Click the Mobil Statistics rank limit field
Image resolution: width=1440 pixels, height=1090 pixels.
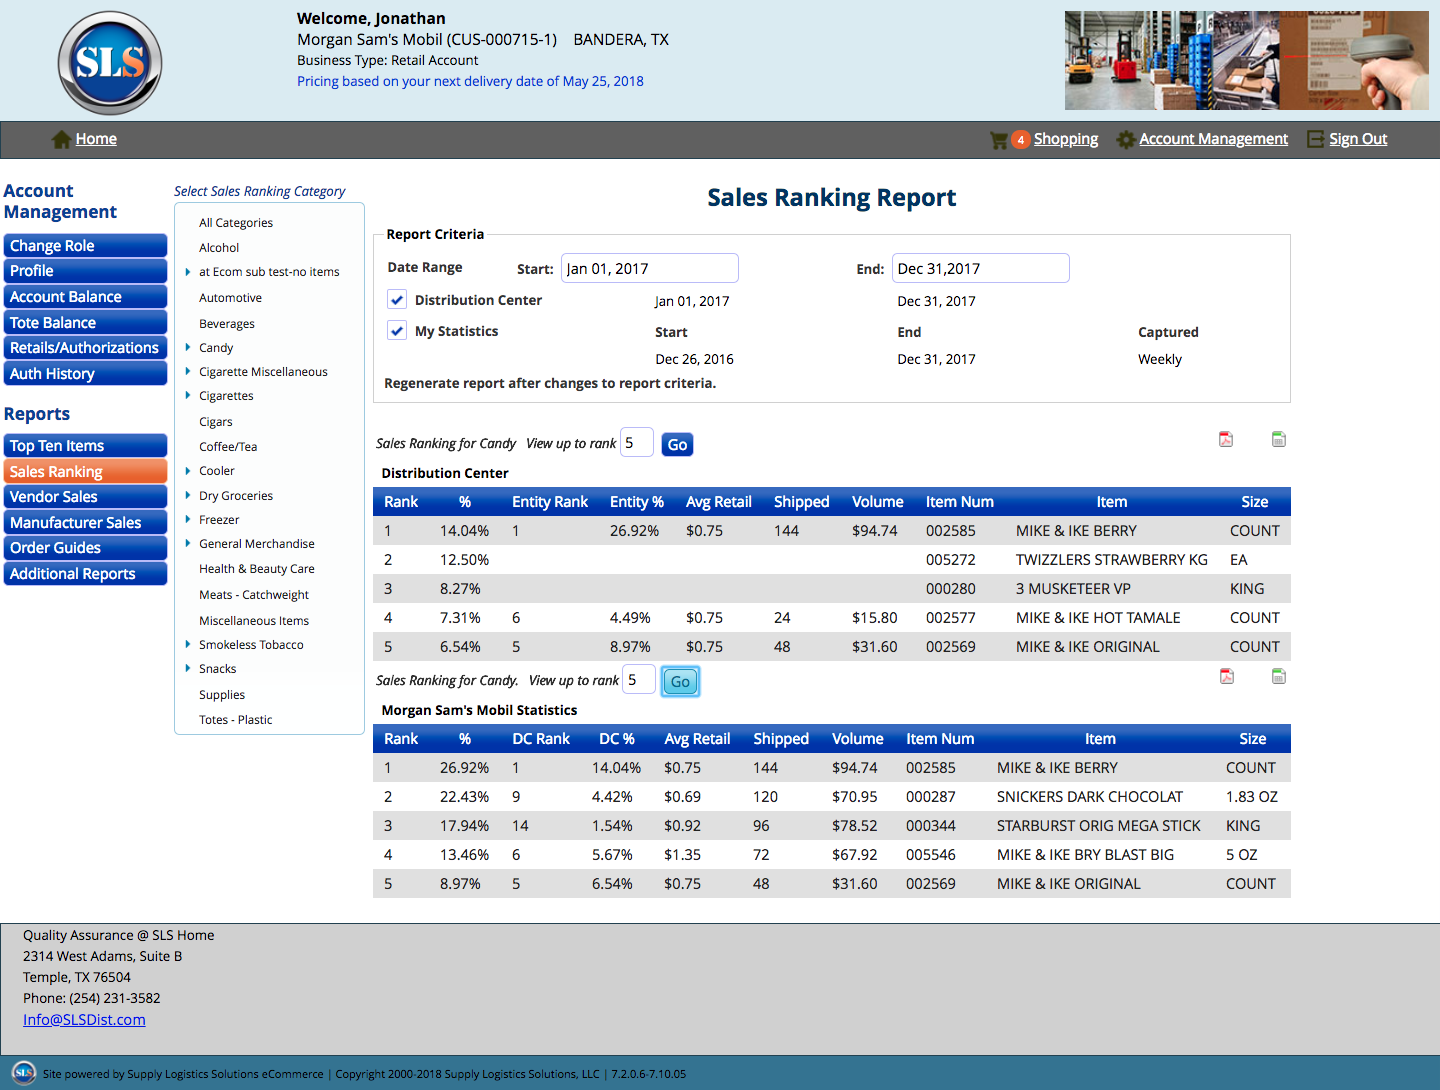pos(639,679)
